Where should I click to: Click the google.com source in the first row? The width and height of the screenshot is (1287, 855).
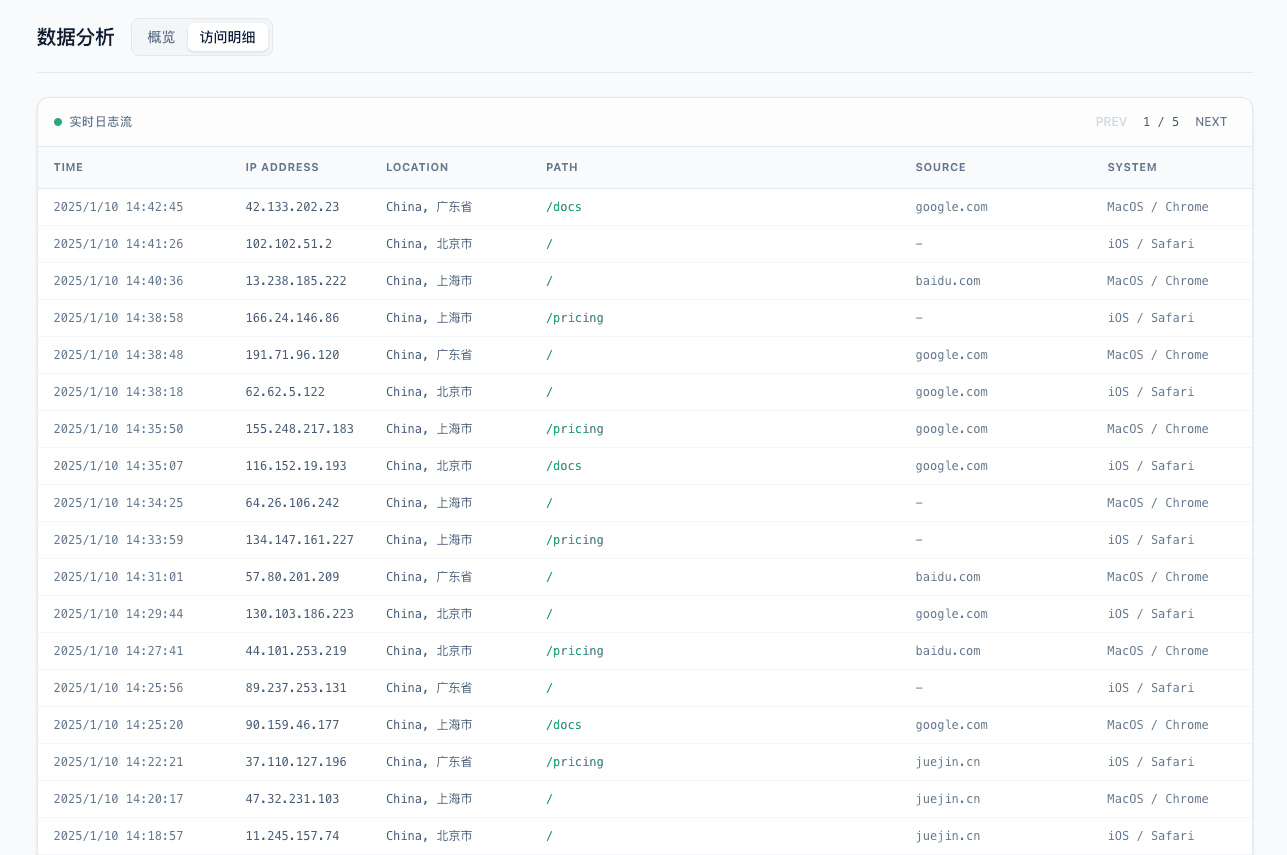(951, 207)
